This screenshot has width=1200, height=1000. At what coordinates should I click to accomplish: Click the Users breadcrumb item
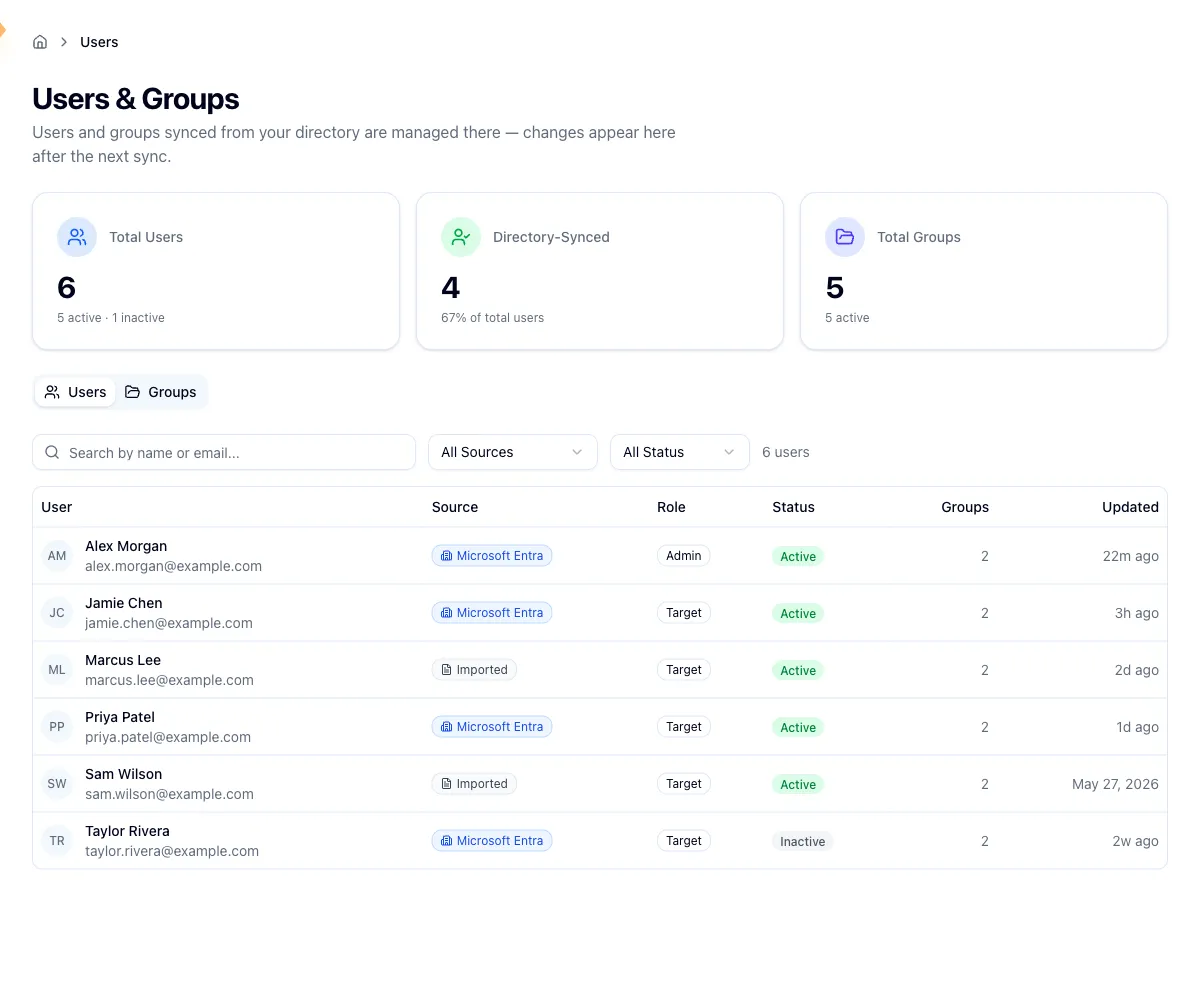[x=99, y=42]
